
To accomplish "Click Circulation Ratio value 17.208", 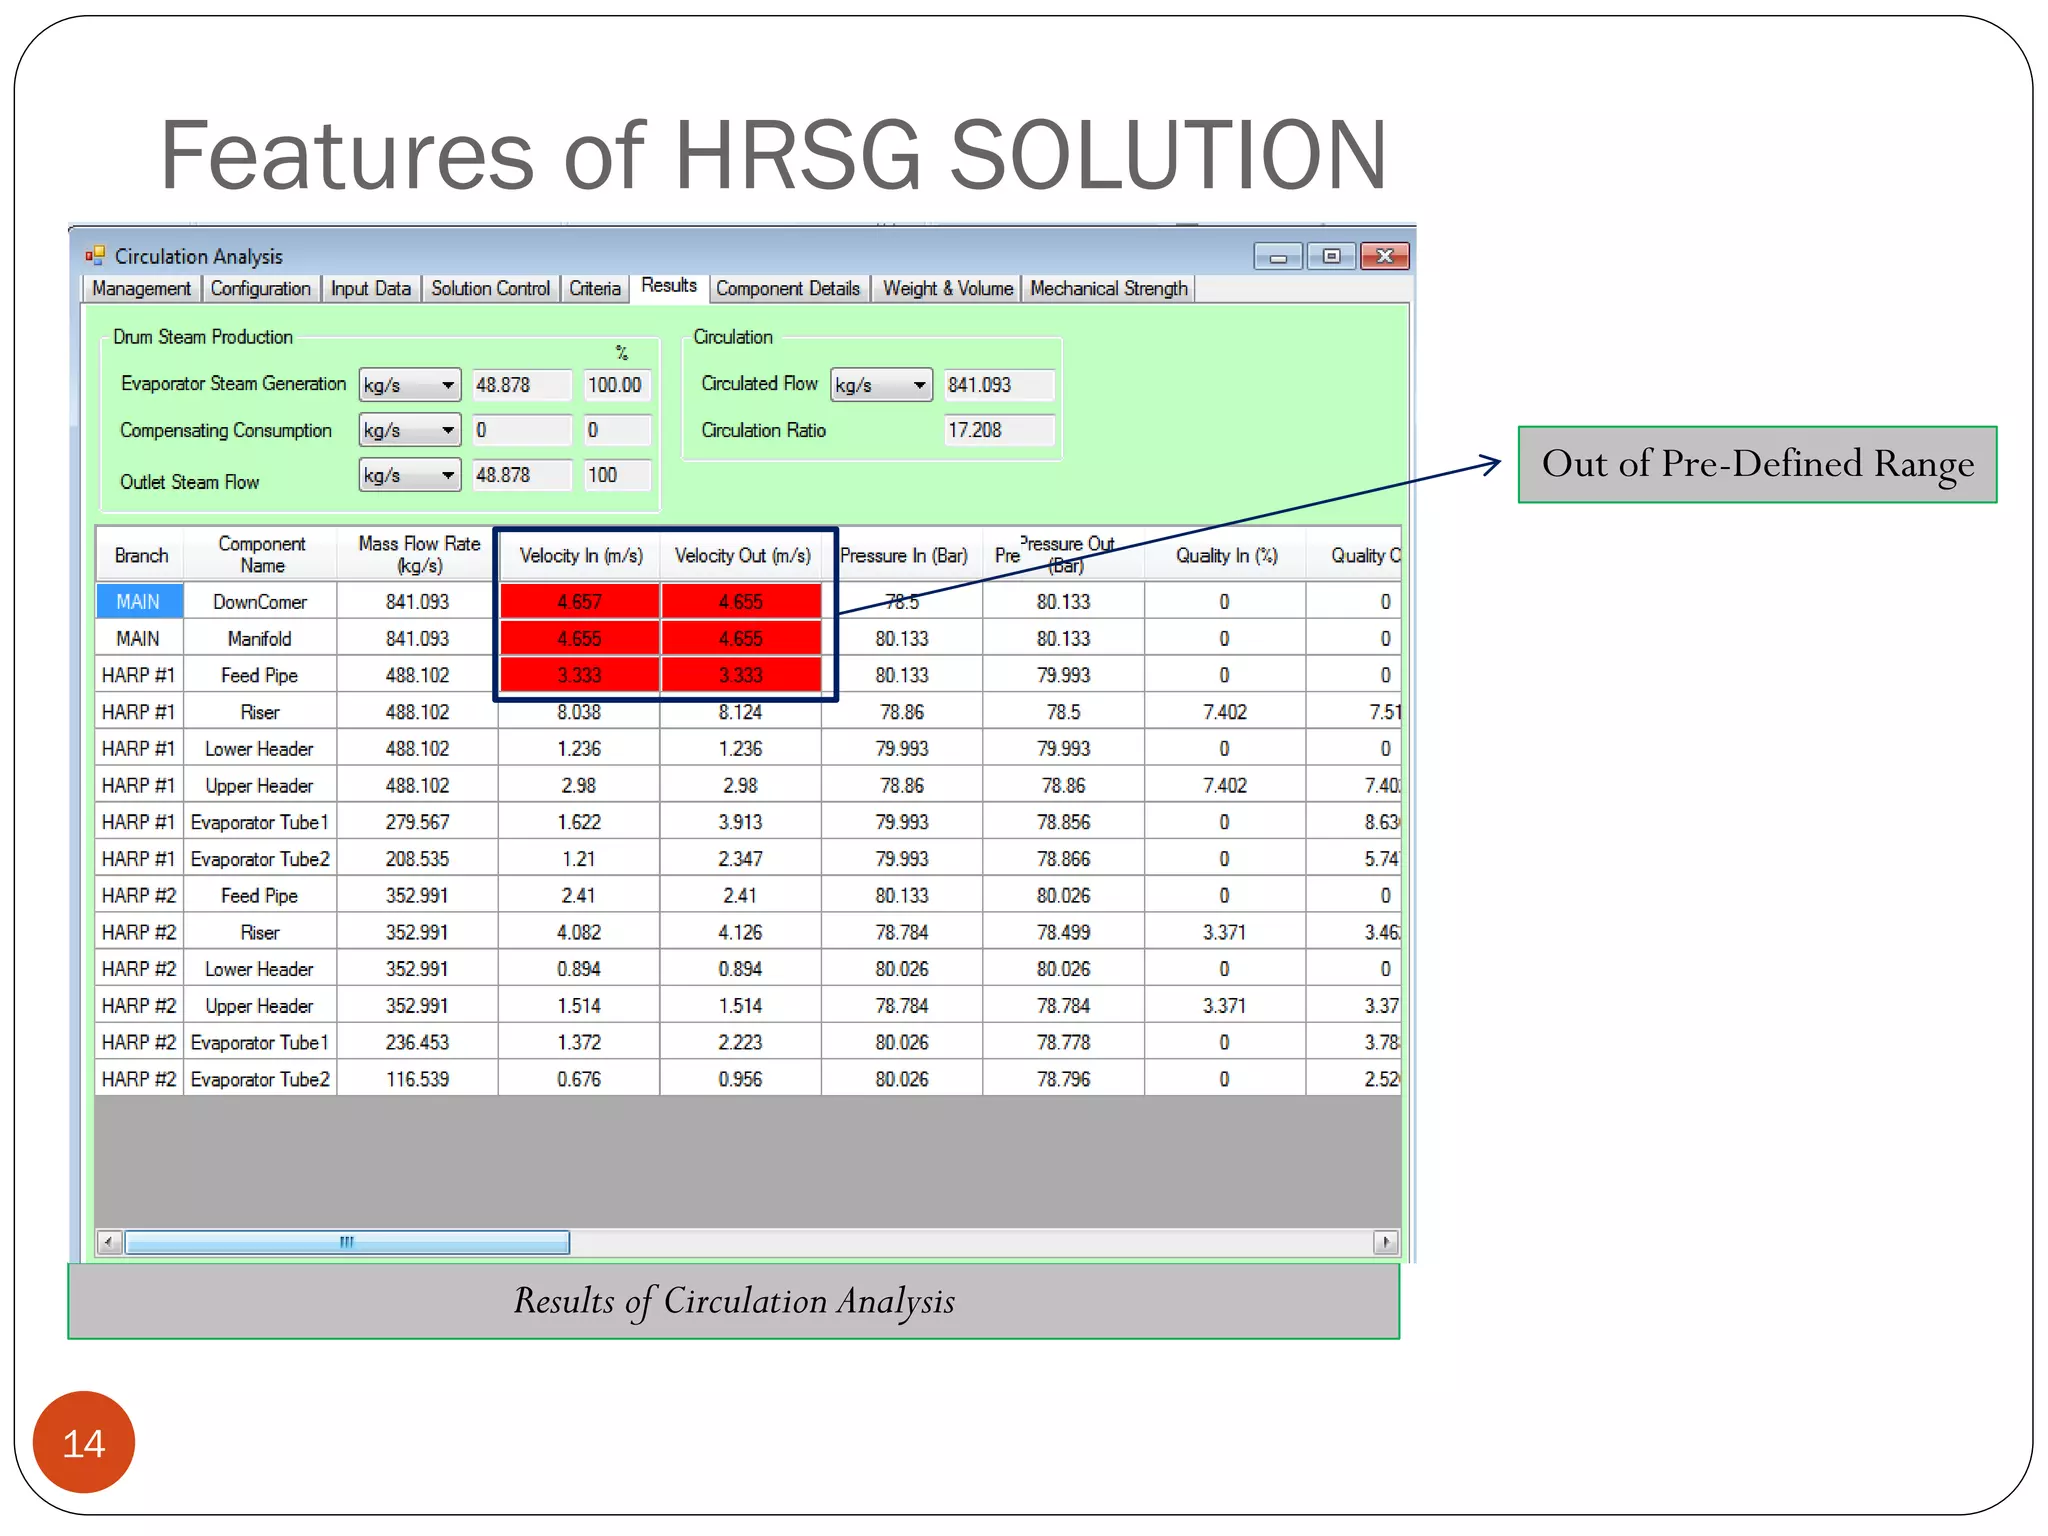I will coord(999,430).
